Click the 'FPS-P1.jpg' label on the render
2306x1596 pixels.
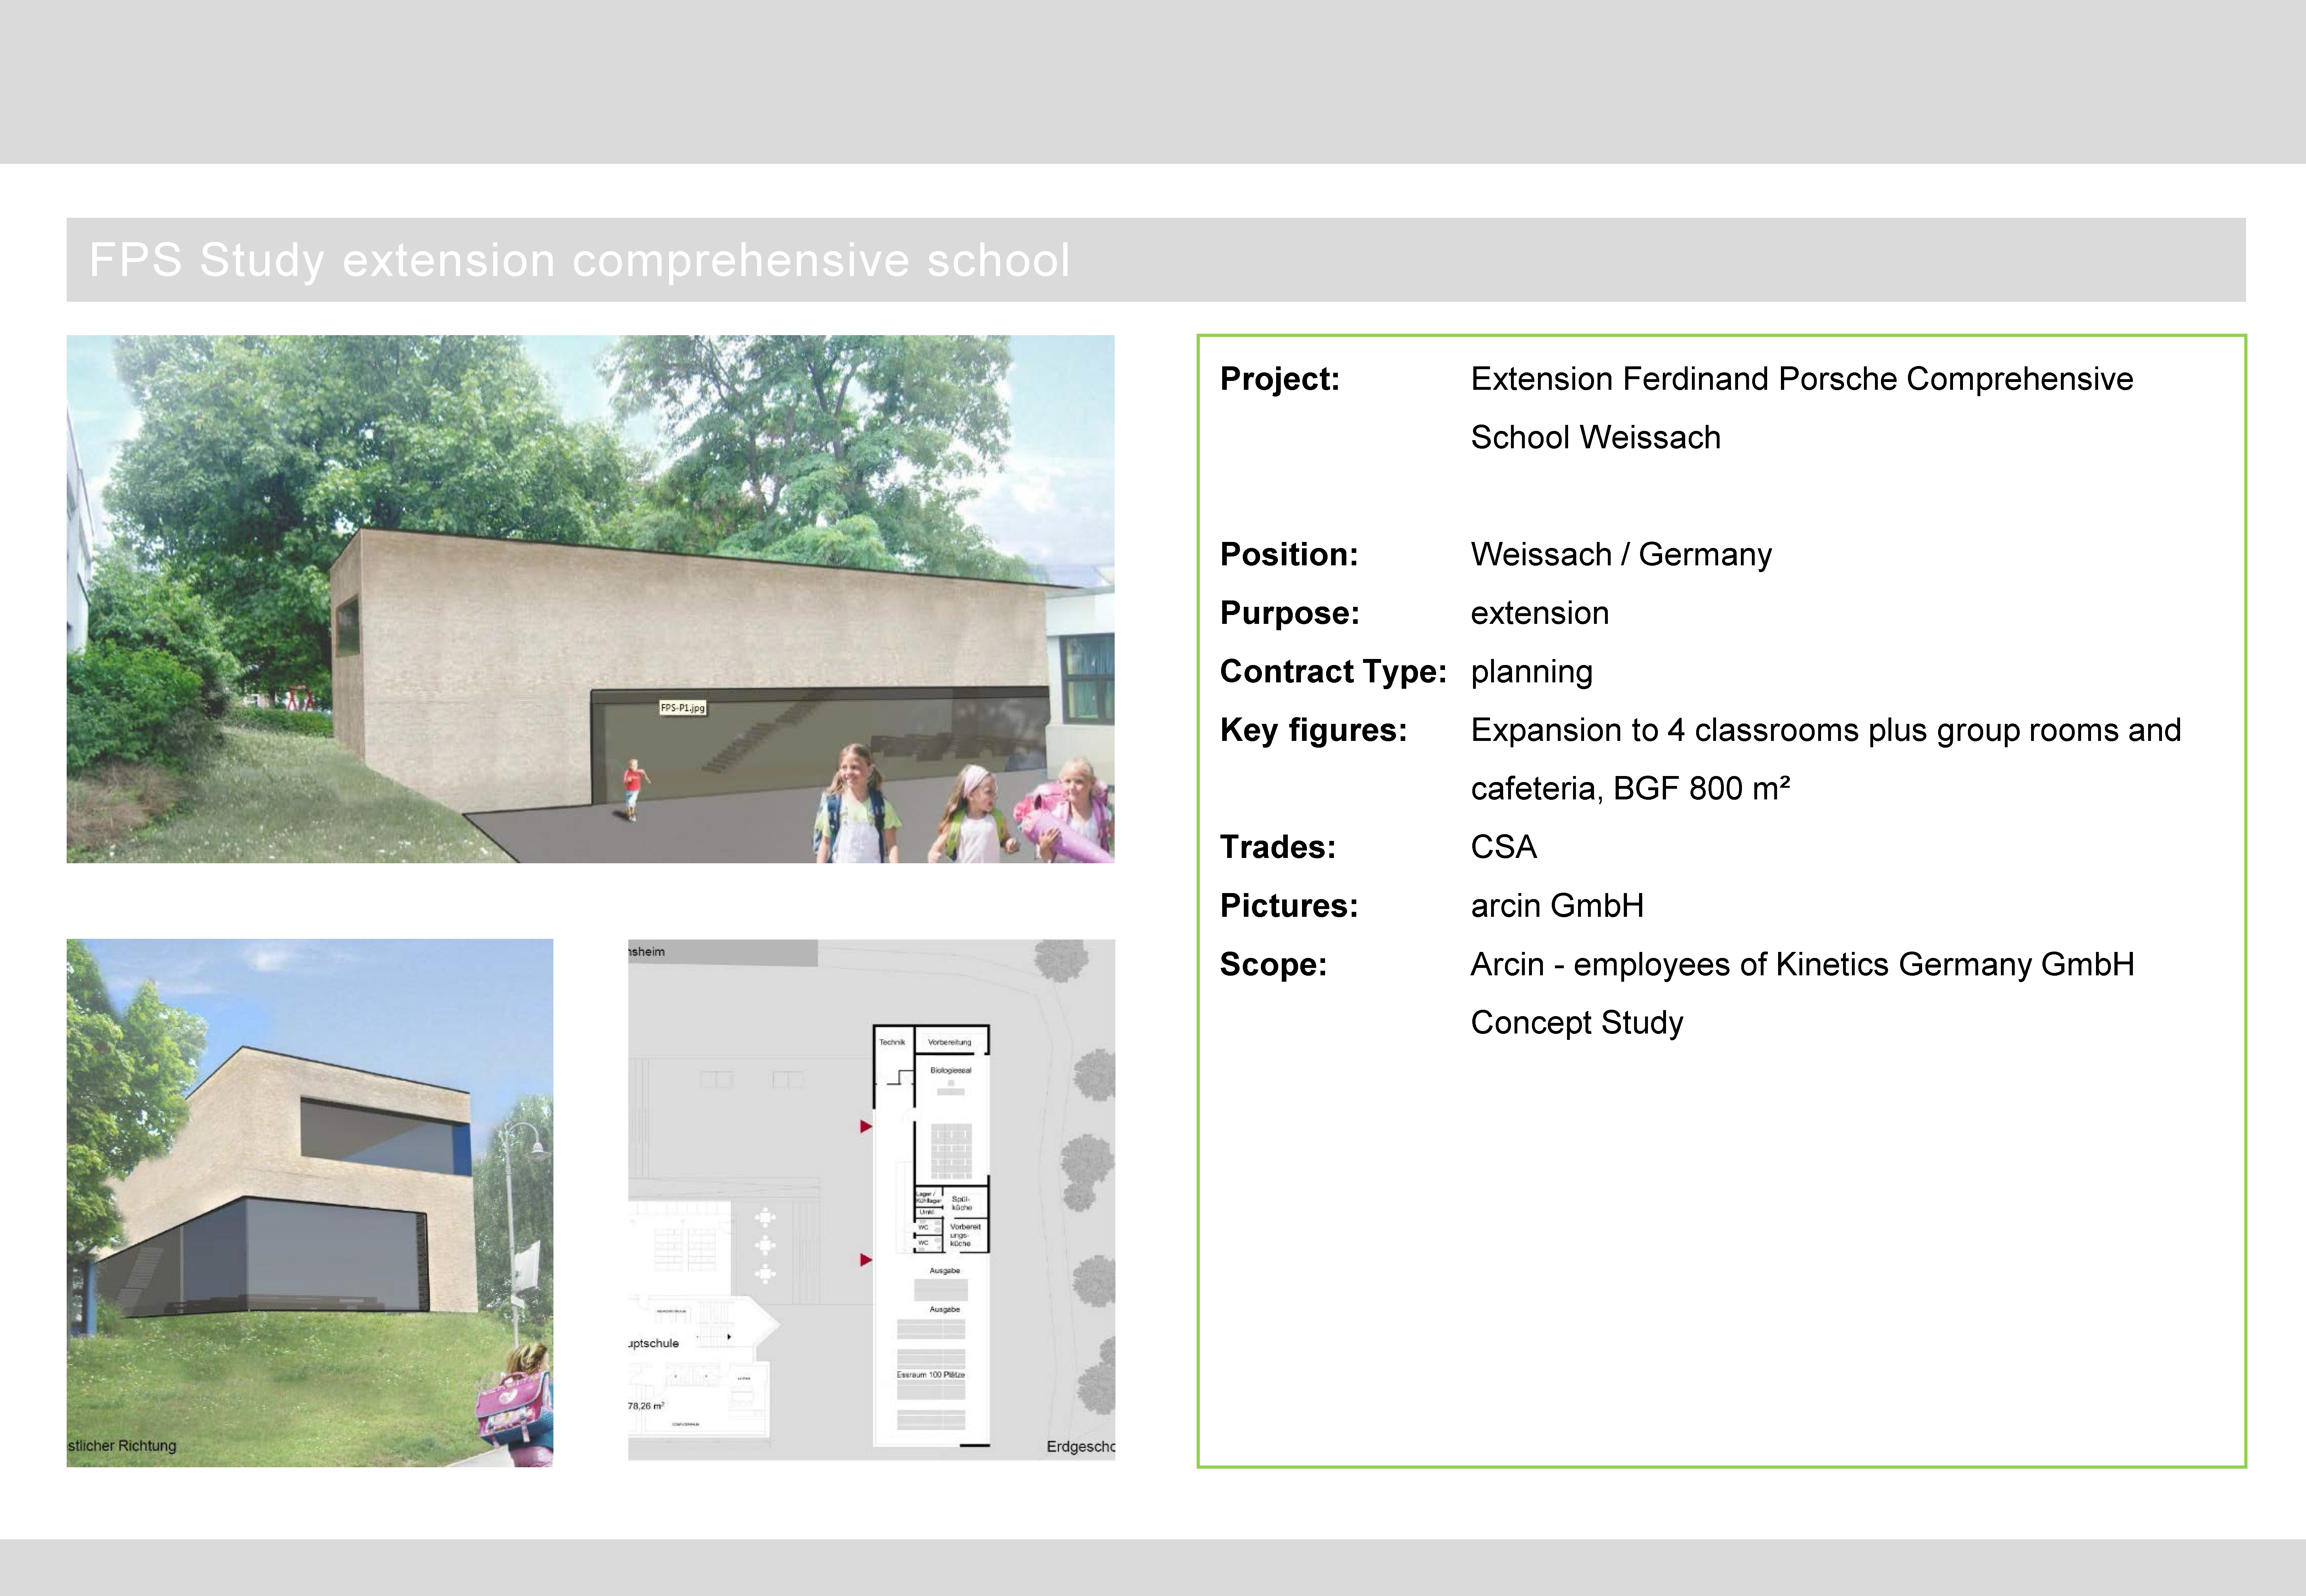[x=683, y=708]
